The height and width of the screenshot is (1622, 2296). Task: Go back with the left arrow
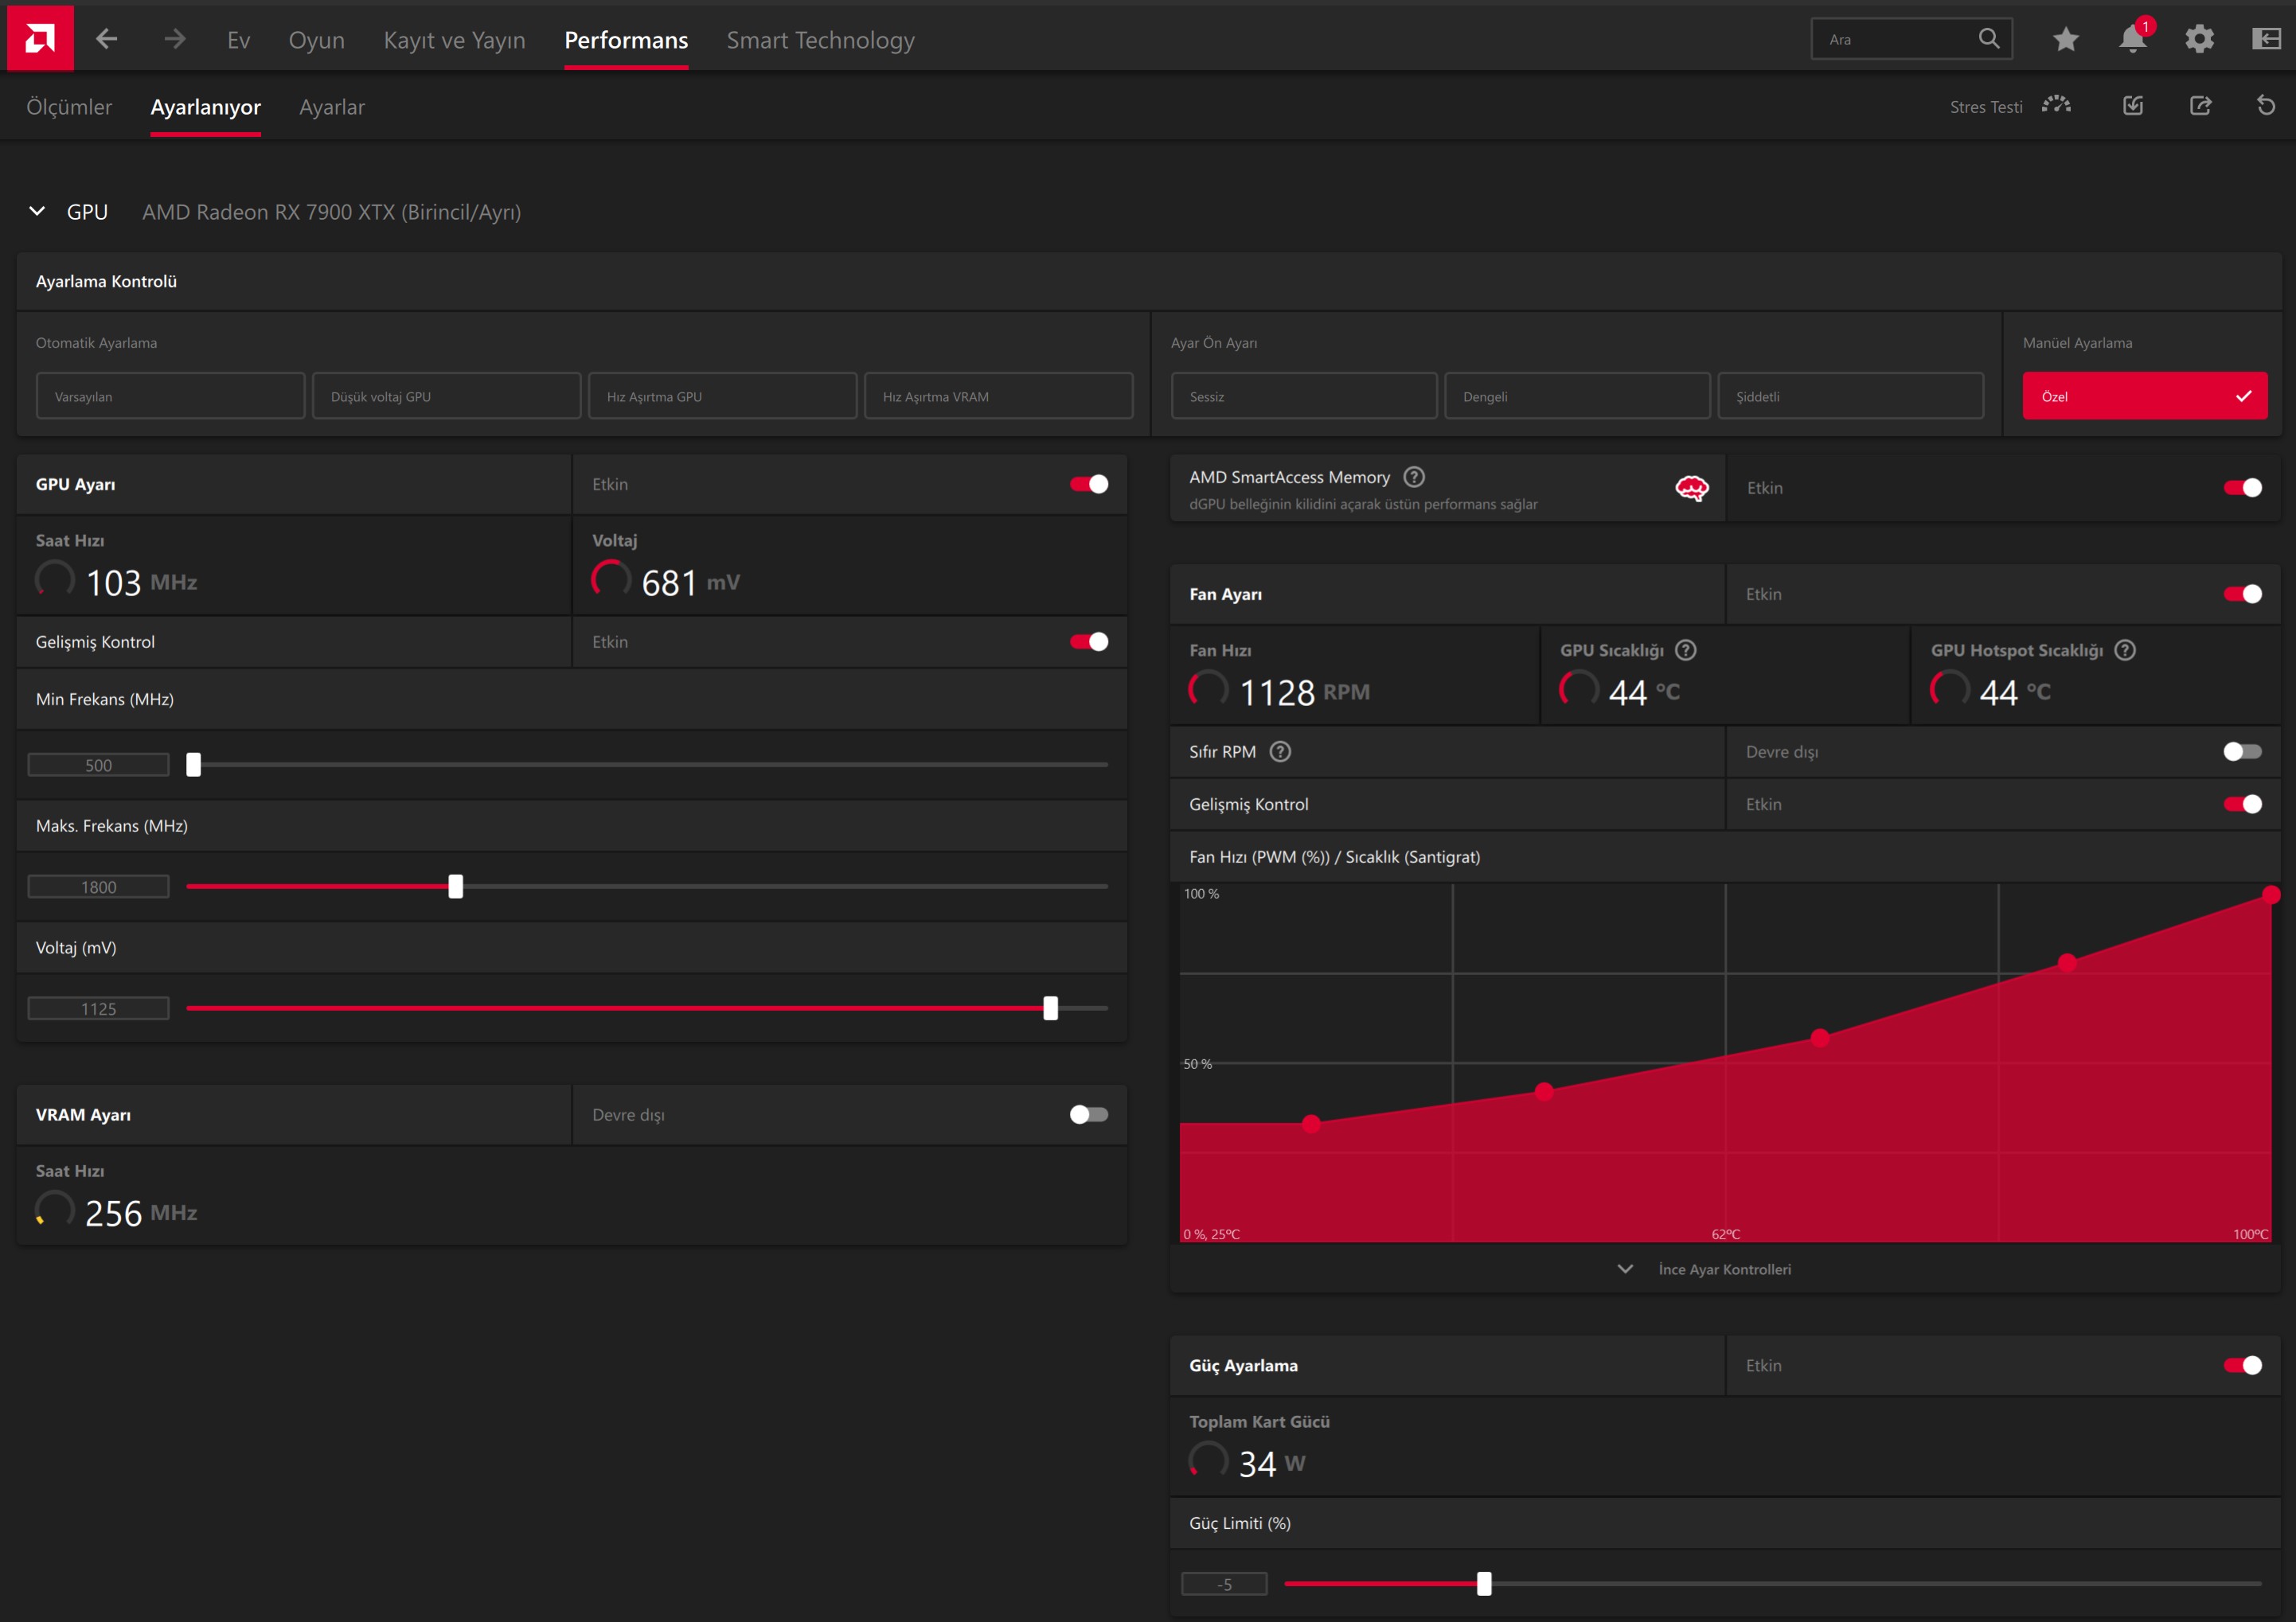click(x=107, y=39)
